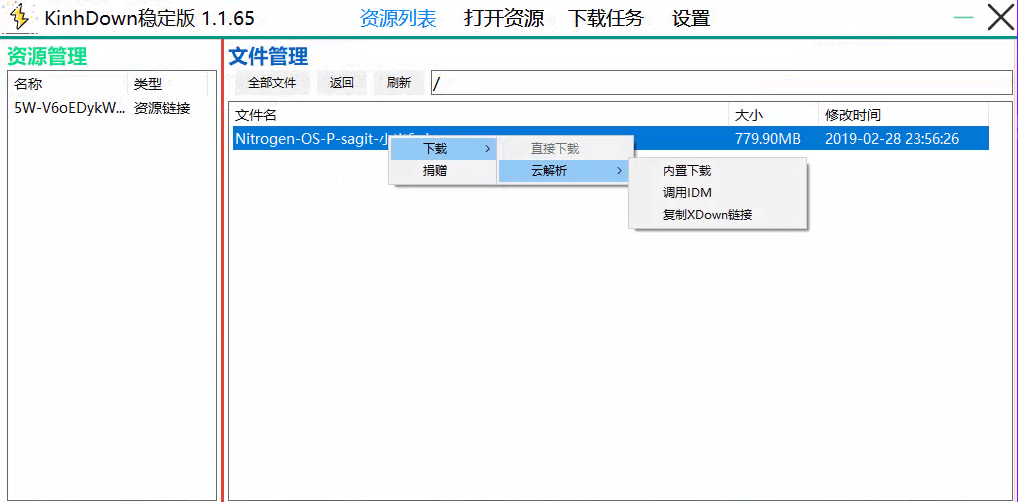Click the 名称 column header in 资源管理

point(68,84)
